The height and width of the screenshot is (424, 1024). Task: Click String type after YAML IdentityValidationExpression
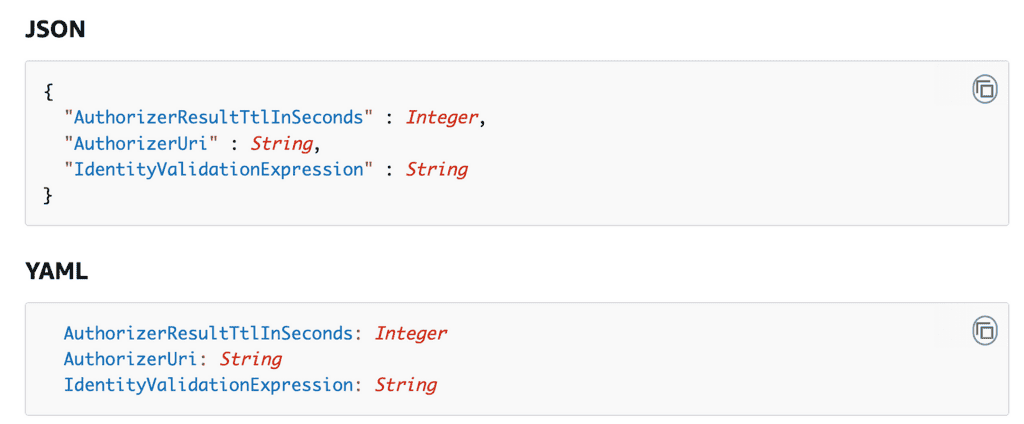click(x=405, y=385)
